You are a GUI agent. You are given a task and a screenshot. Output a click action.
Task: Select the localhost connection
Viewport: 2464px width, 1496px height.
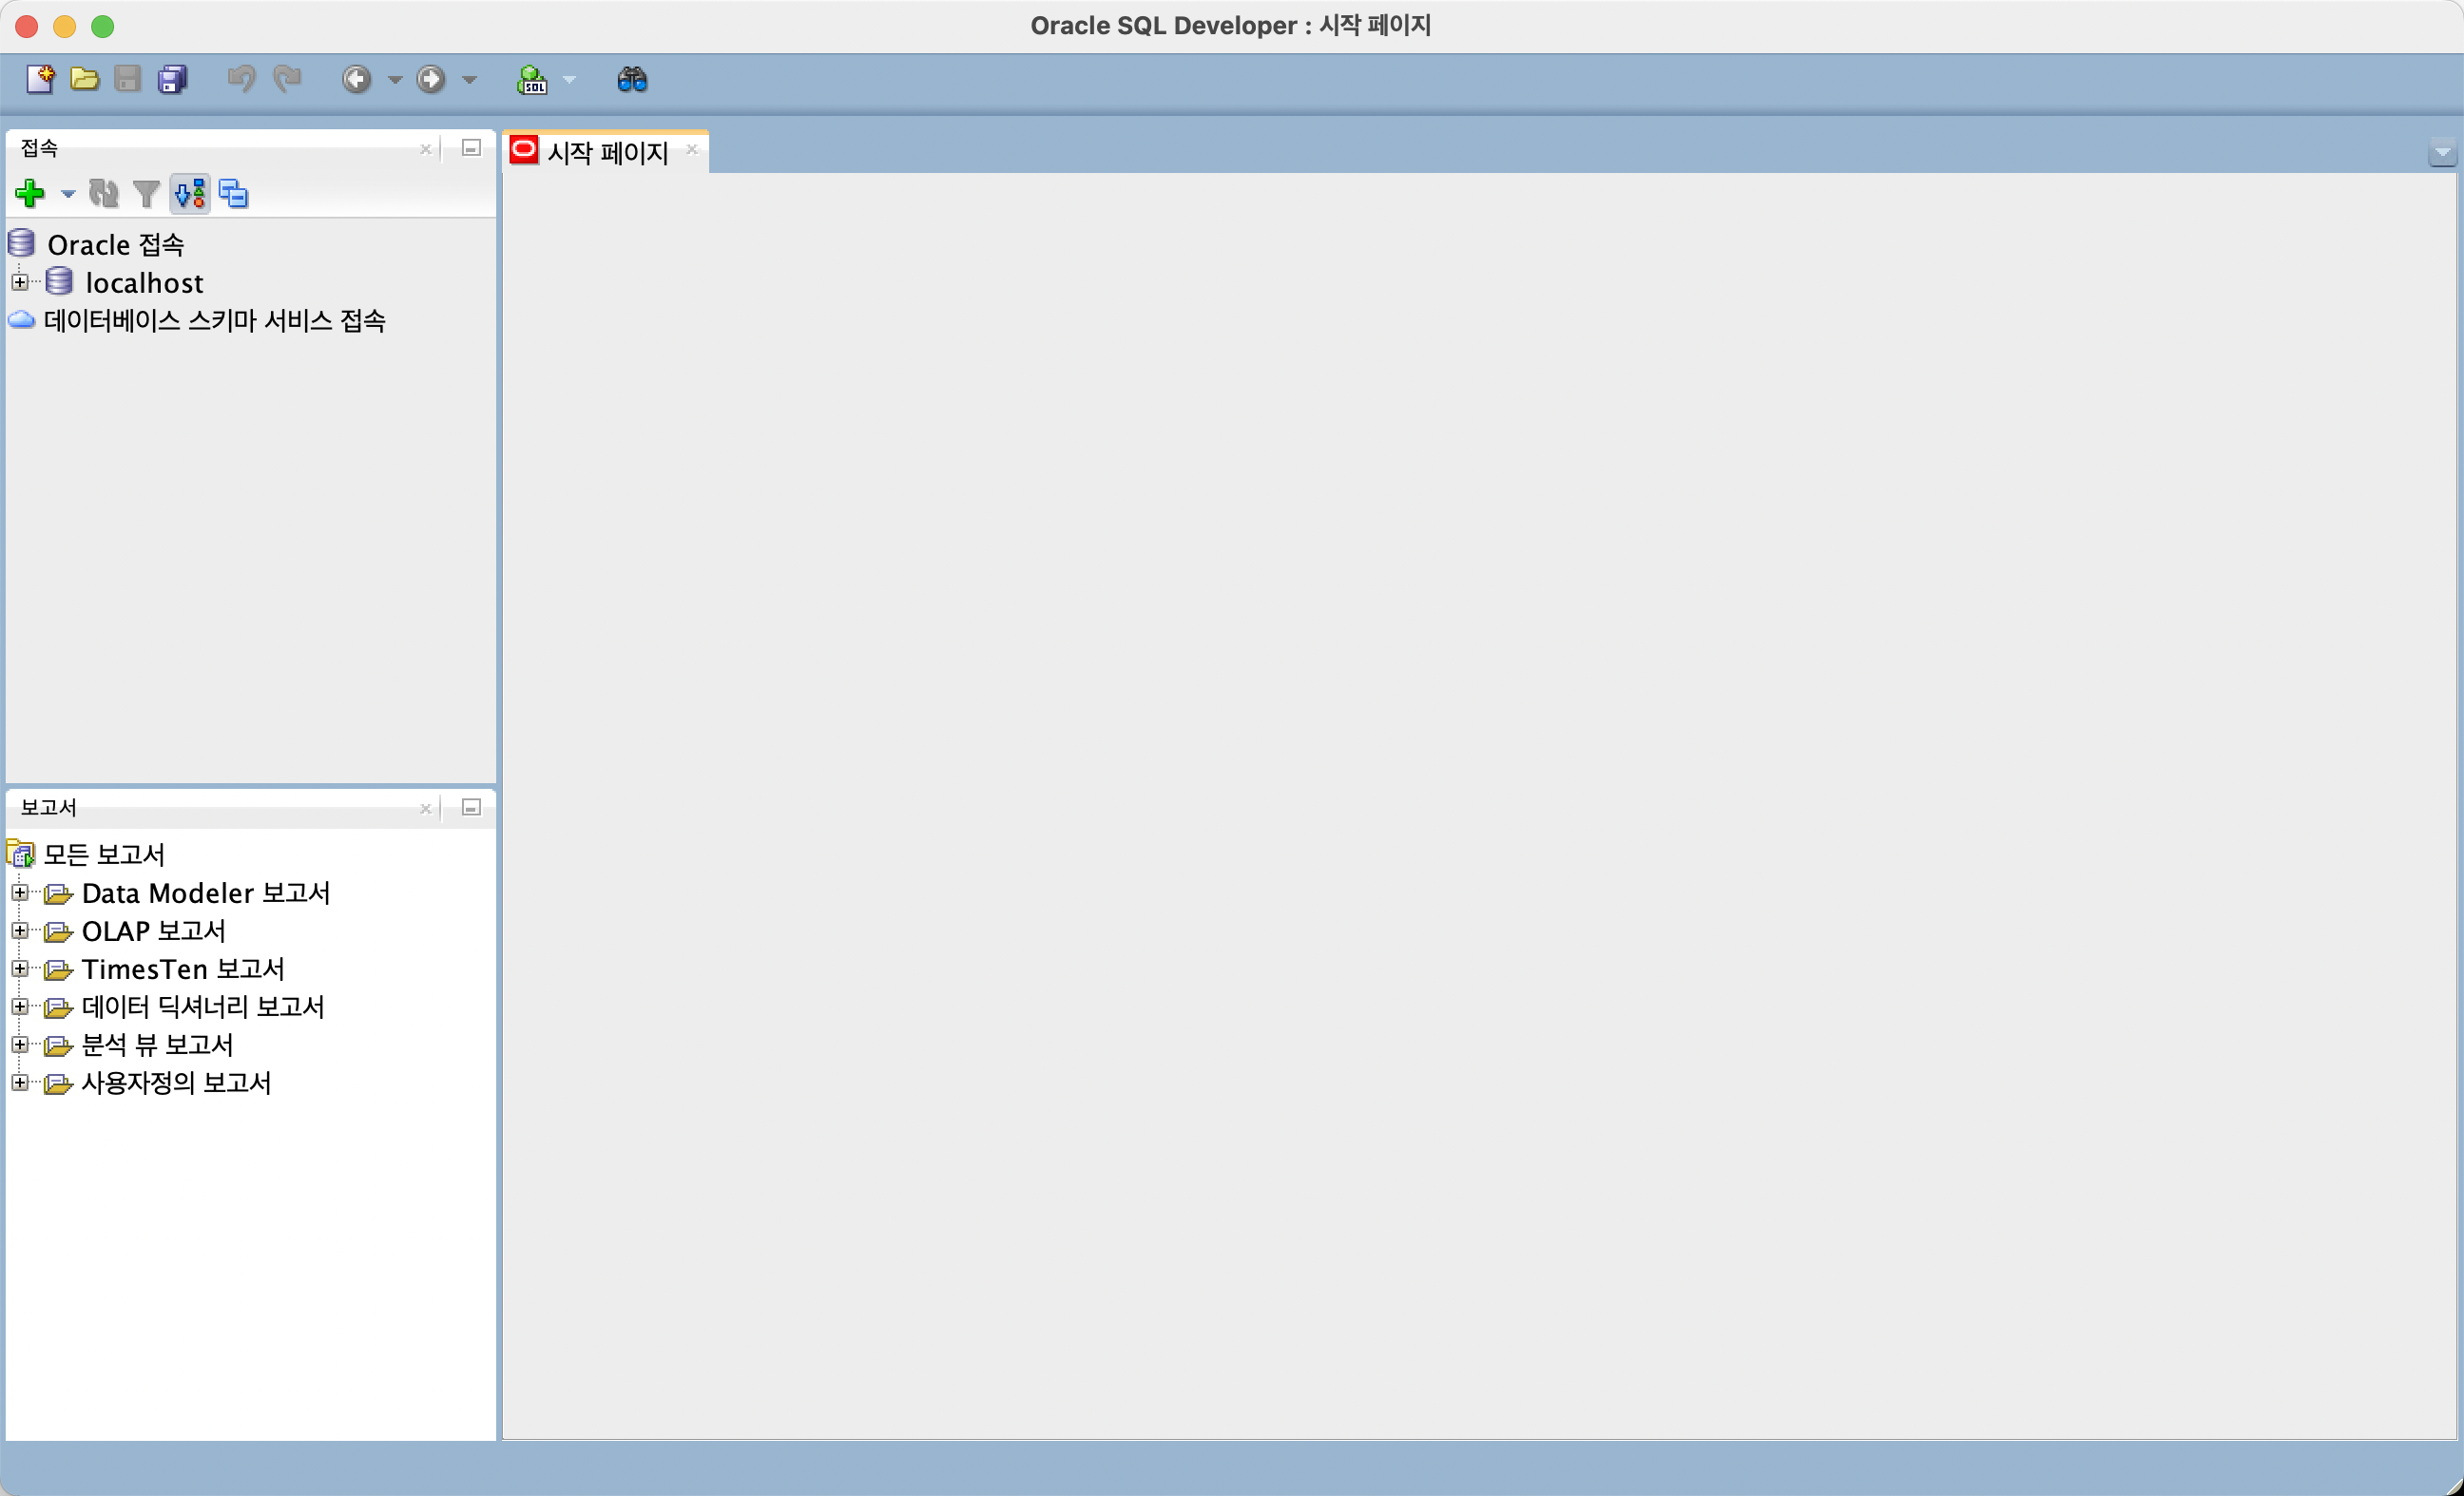[144, 283]
